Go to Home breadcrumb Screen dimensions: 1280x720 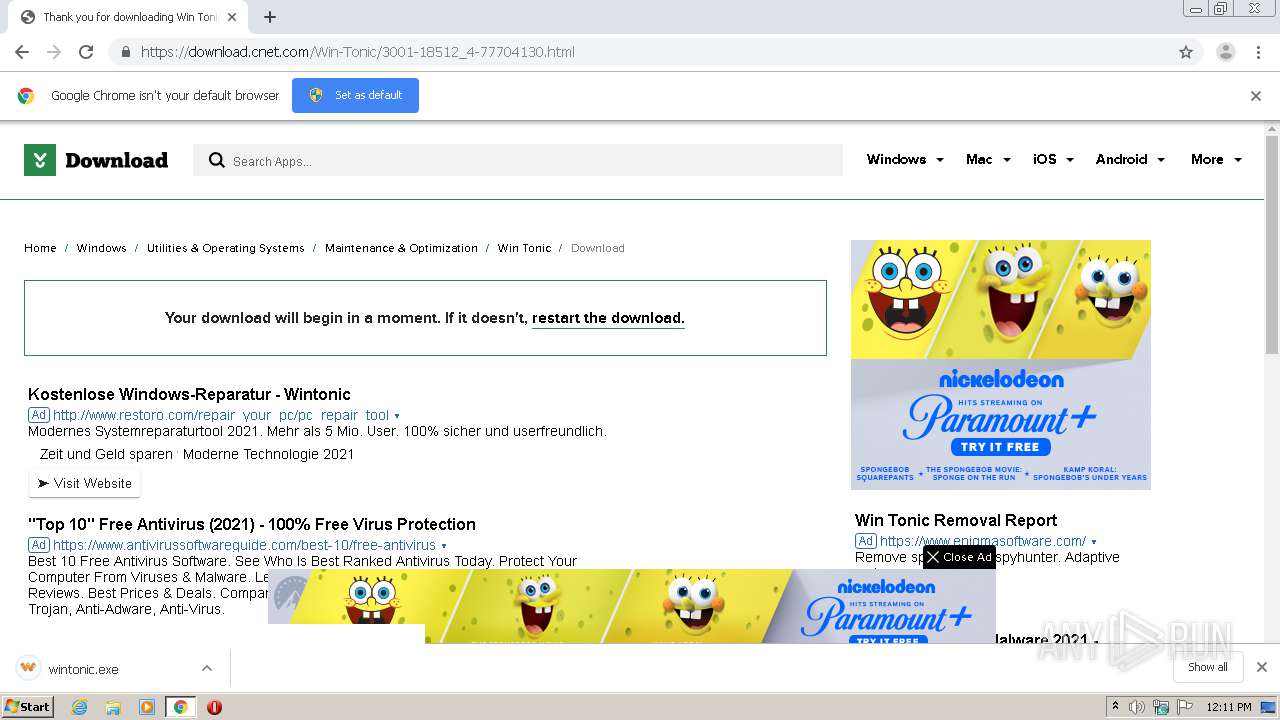40,248
